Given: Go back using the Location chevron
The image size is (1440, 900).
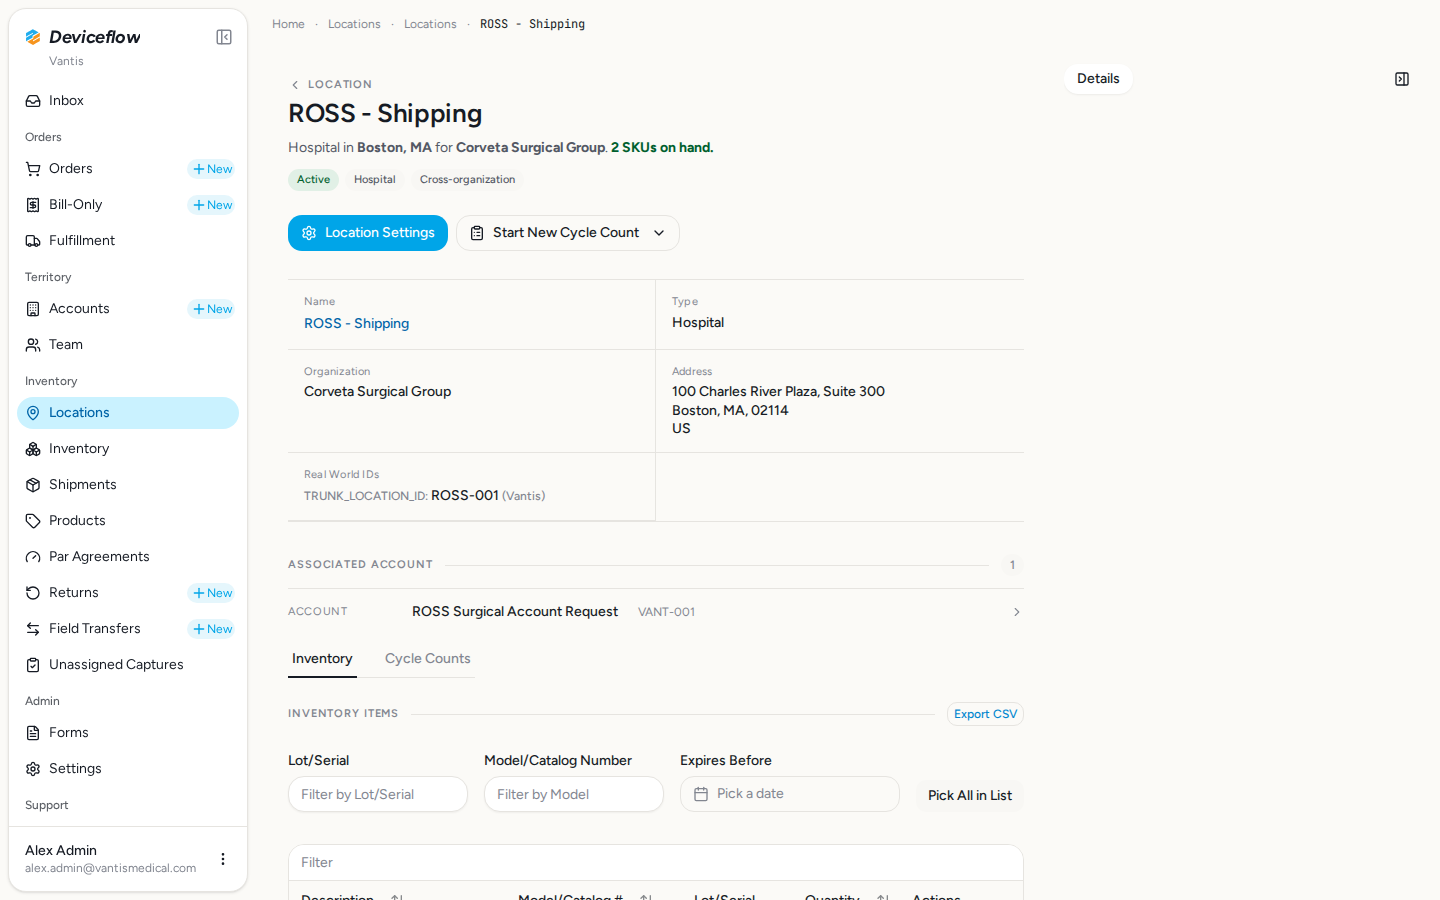Looking at the screenshot, I should [x=295, y=85].
